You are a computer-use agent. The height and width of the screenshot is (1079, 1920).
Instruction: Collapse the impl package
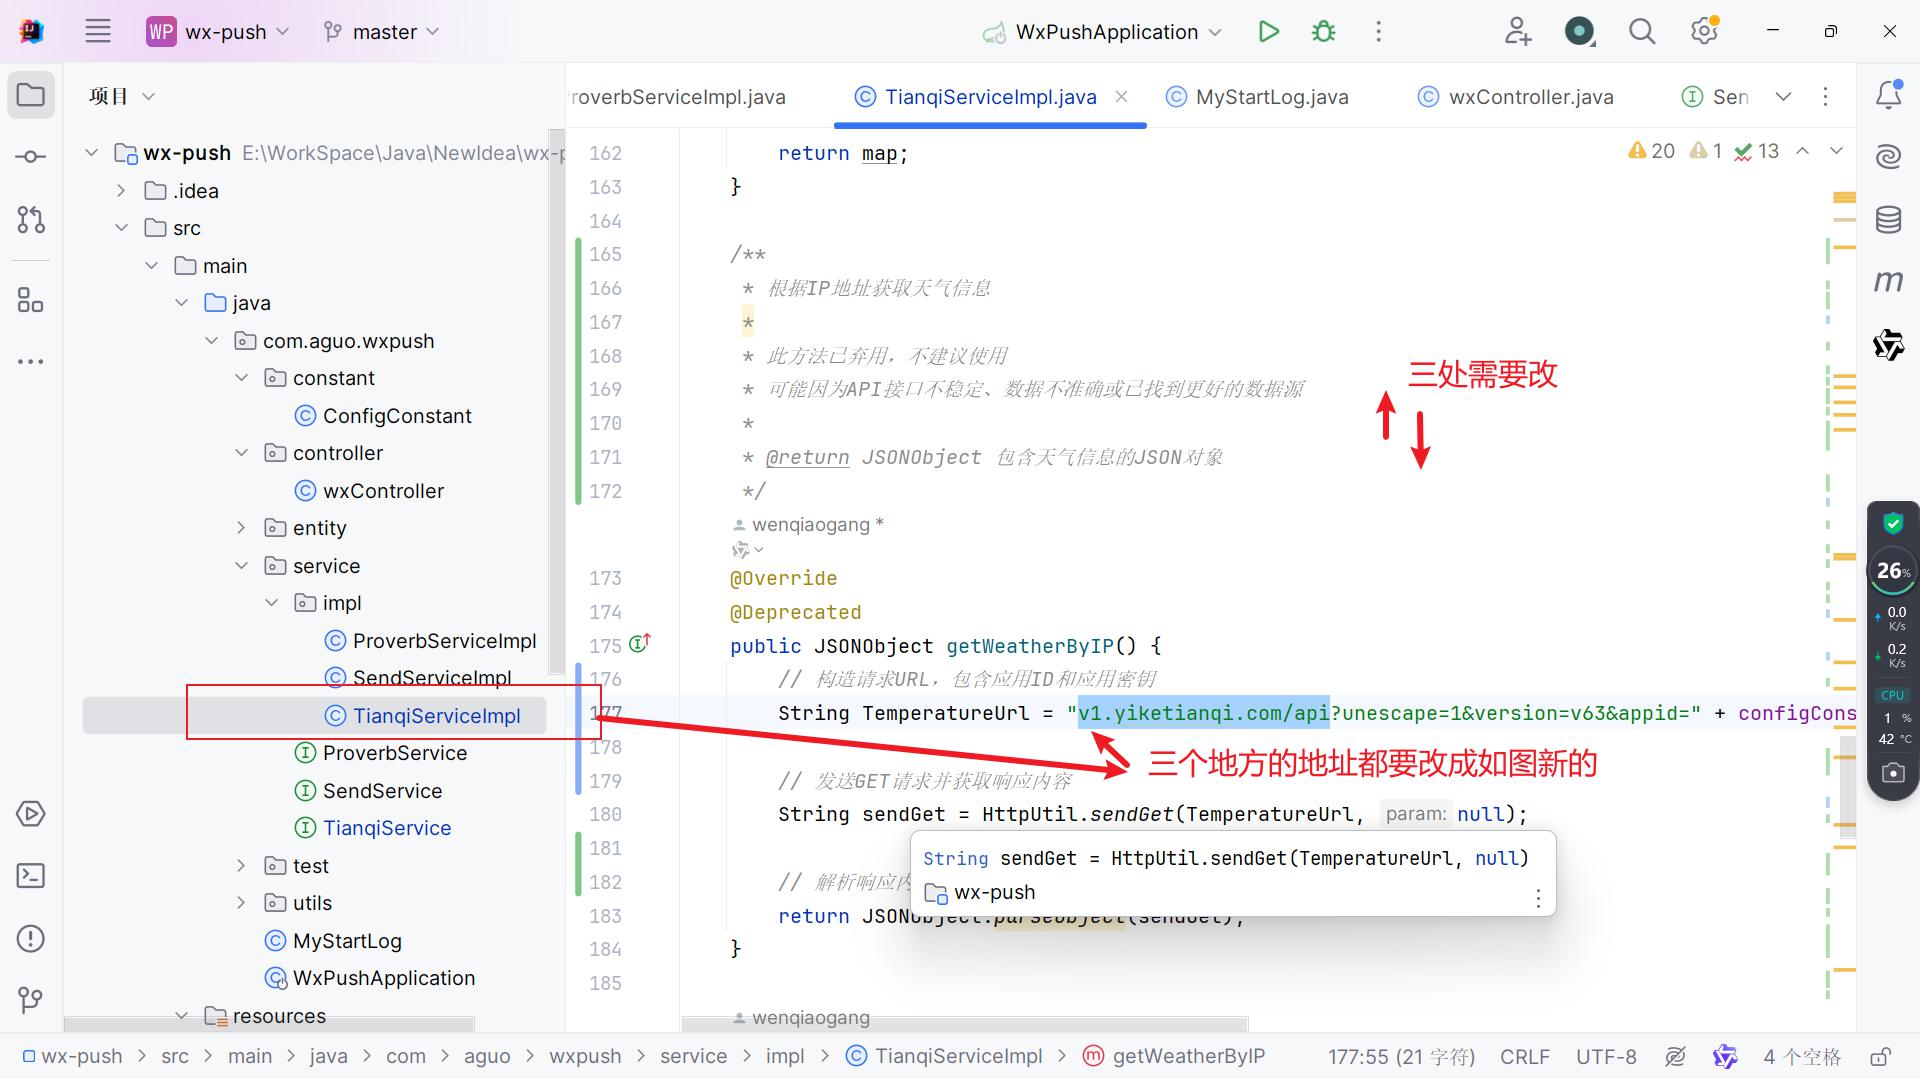click(271, 603)
